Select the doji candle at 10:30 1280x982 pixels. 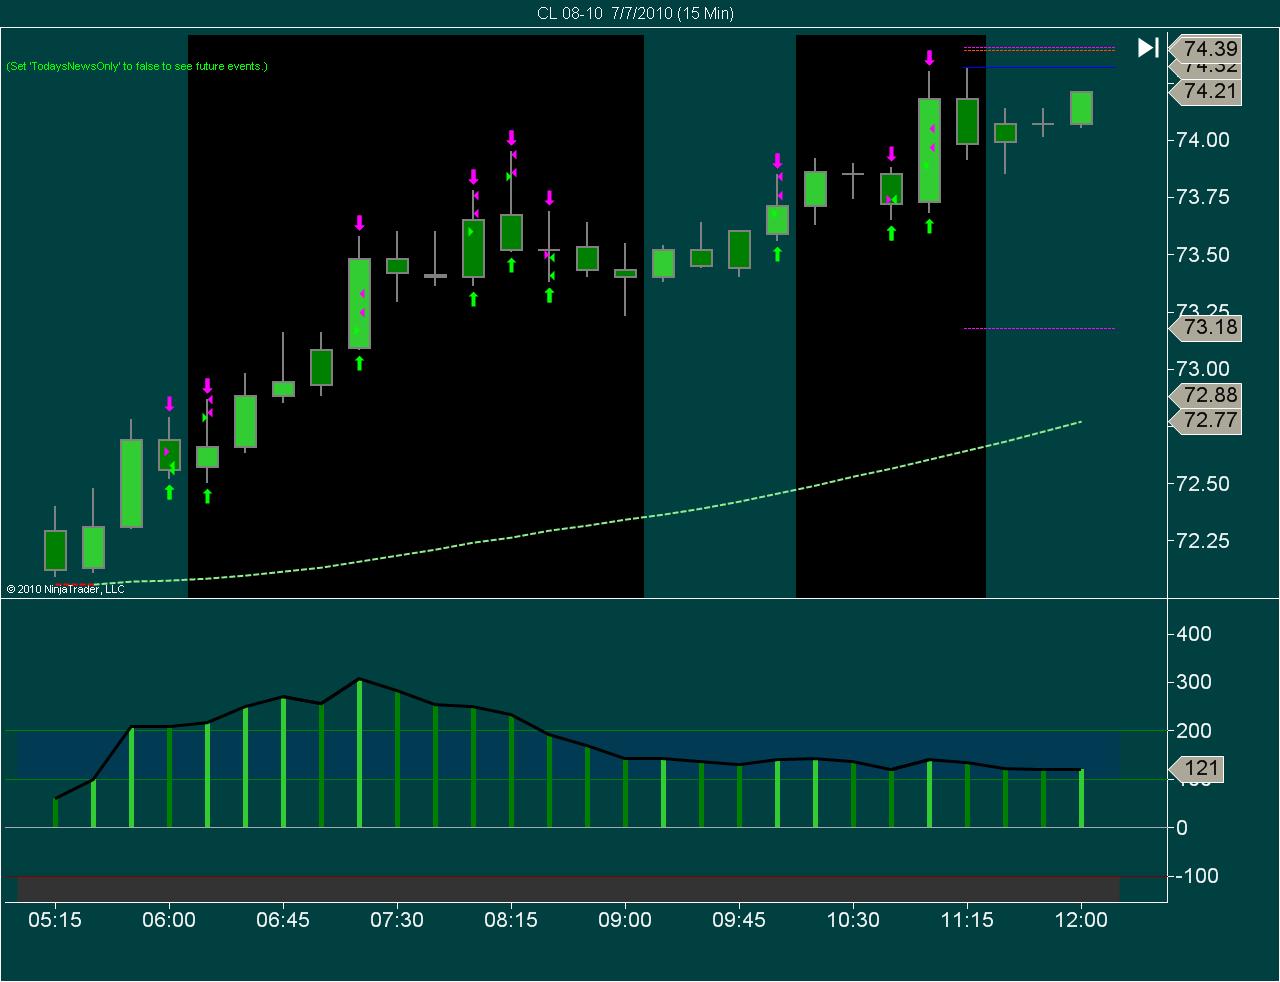(853, 174)
